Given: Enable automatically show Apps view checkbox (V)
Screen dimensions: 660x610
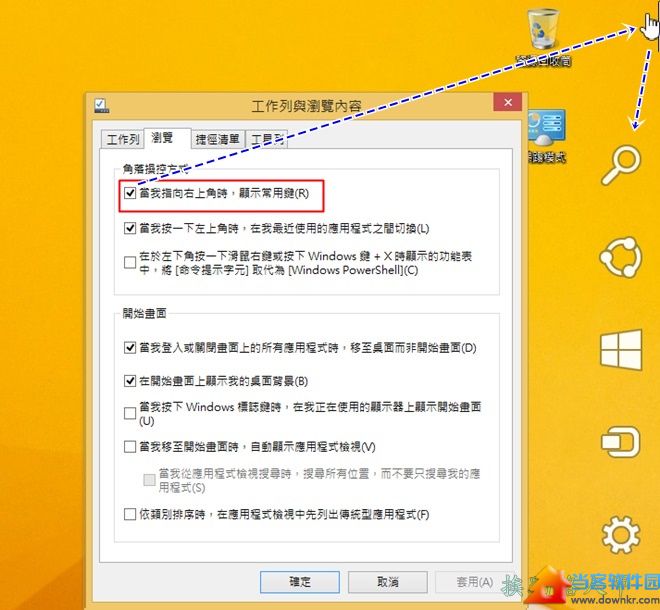Looking at the screenshot, I should pyautogui.click(x=130, y=447).
